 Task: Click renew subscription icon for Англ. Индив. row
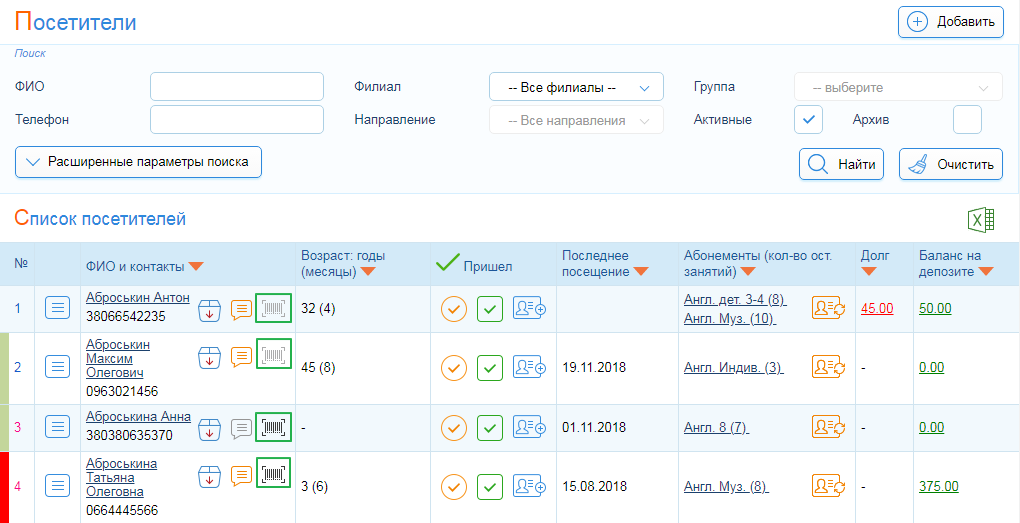(828, 368)
